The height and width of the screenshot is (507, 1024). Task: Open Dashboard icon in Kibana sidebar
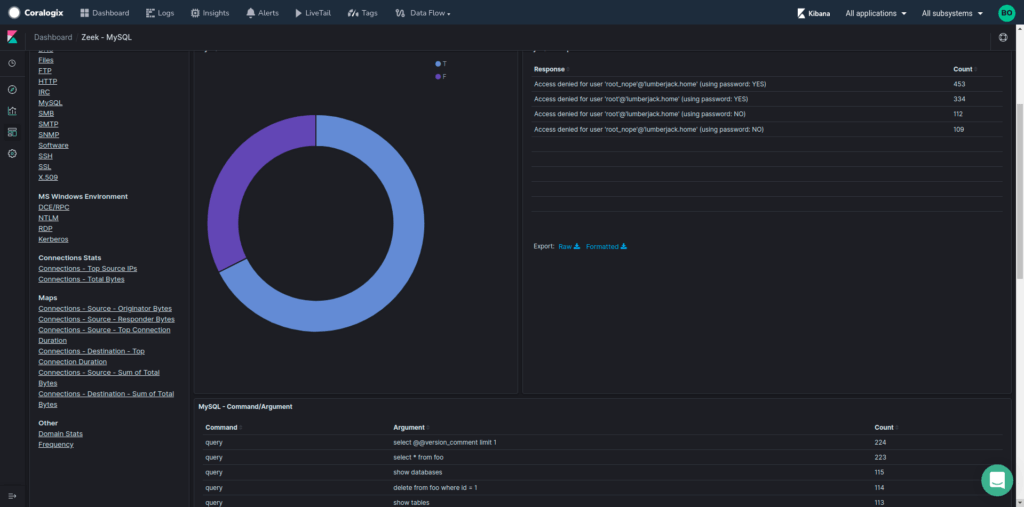12,133
